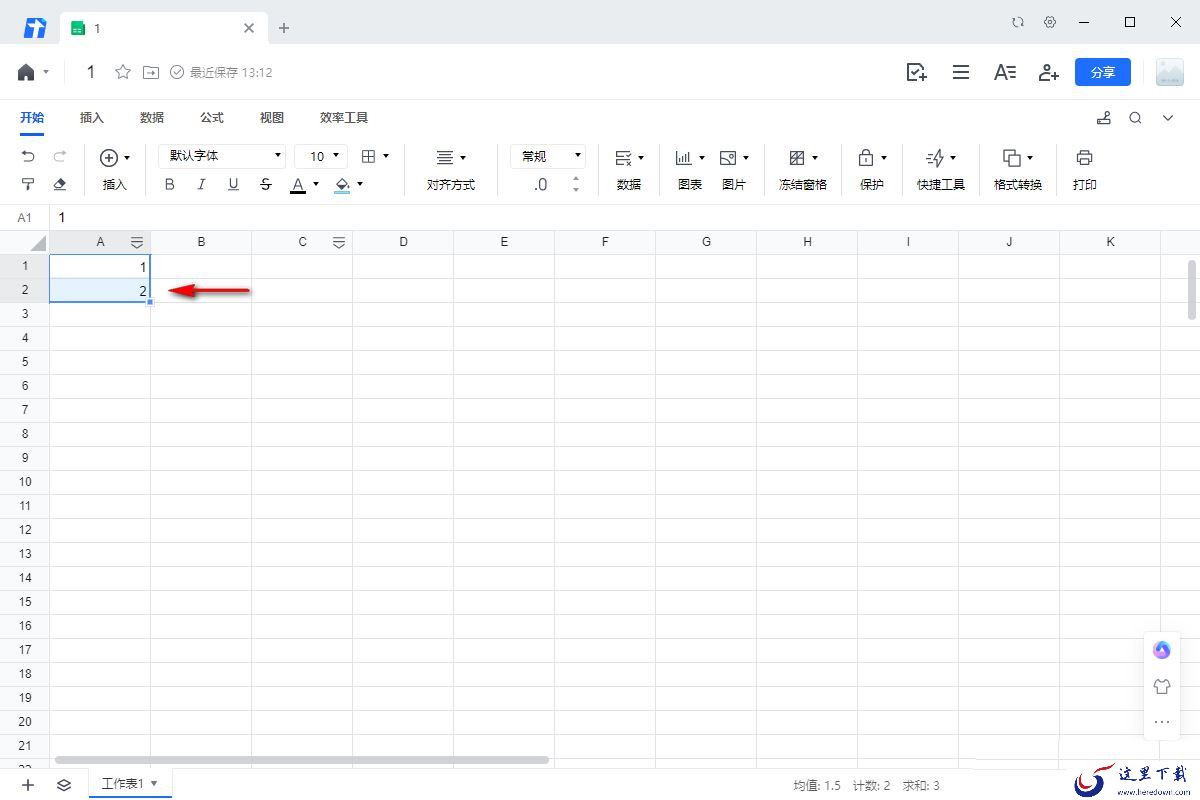Open the search magnifier icon
Viewport: 1200px width, 800px height.
point(1135,118)
